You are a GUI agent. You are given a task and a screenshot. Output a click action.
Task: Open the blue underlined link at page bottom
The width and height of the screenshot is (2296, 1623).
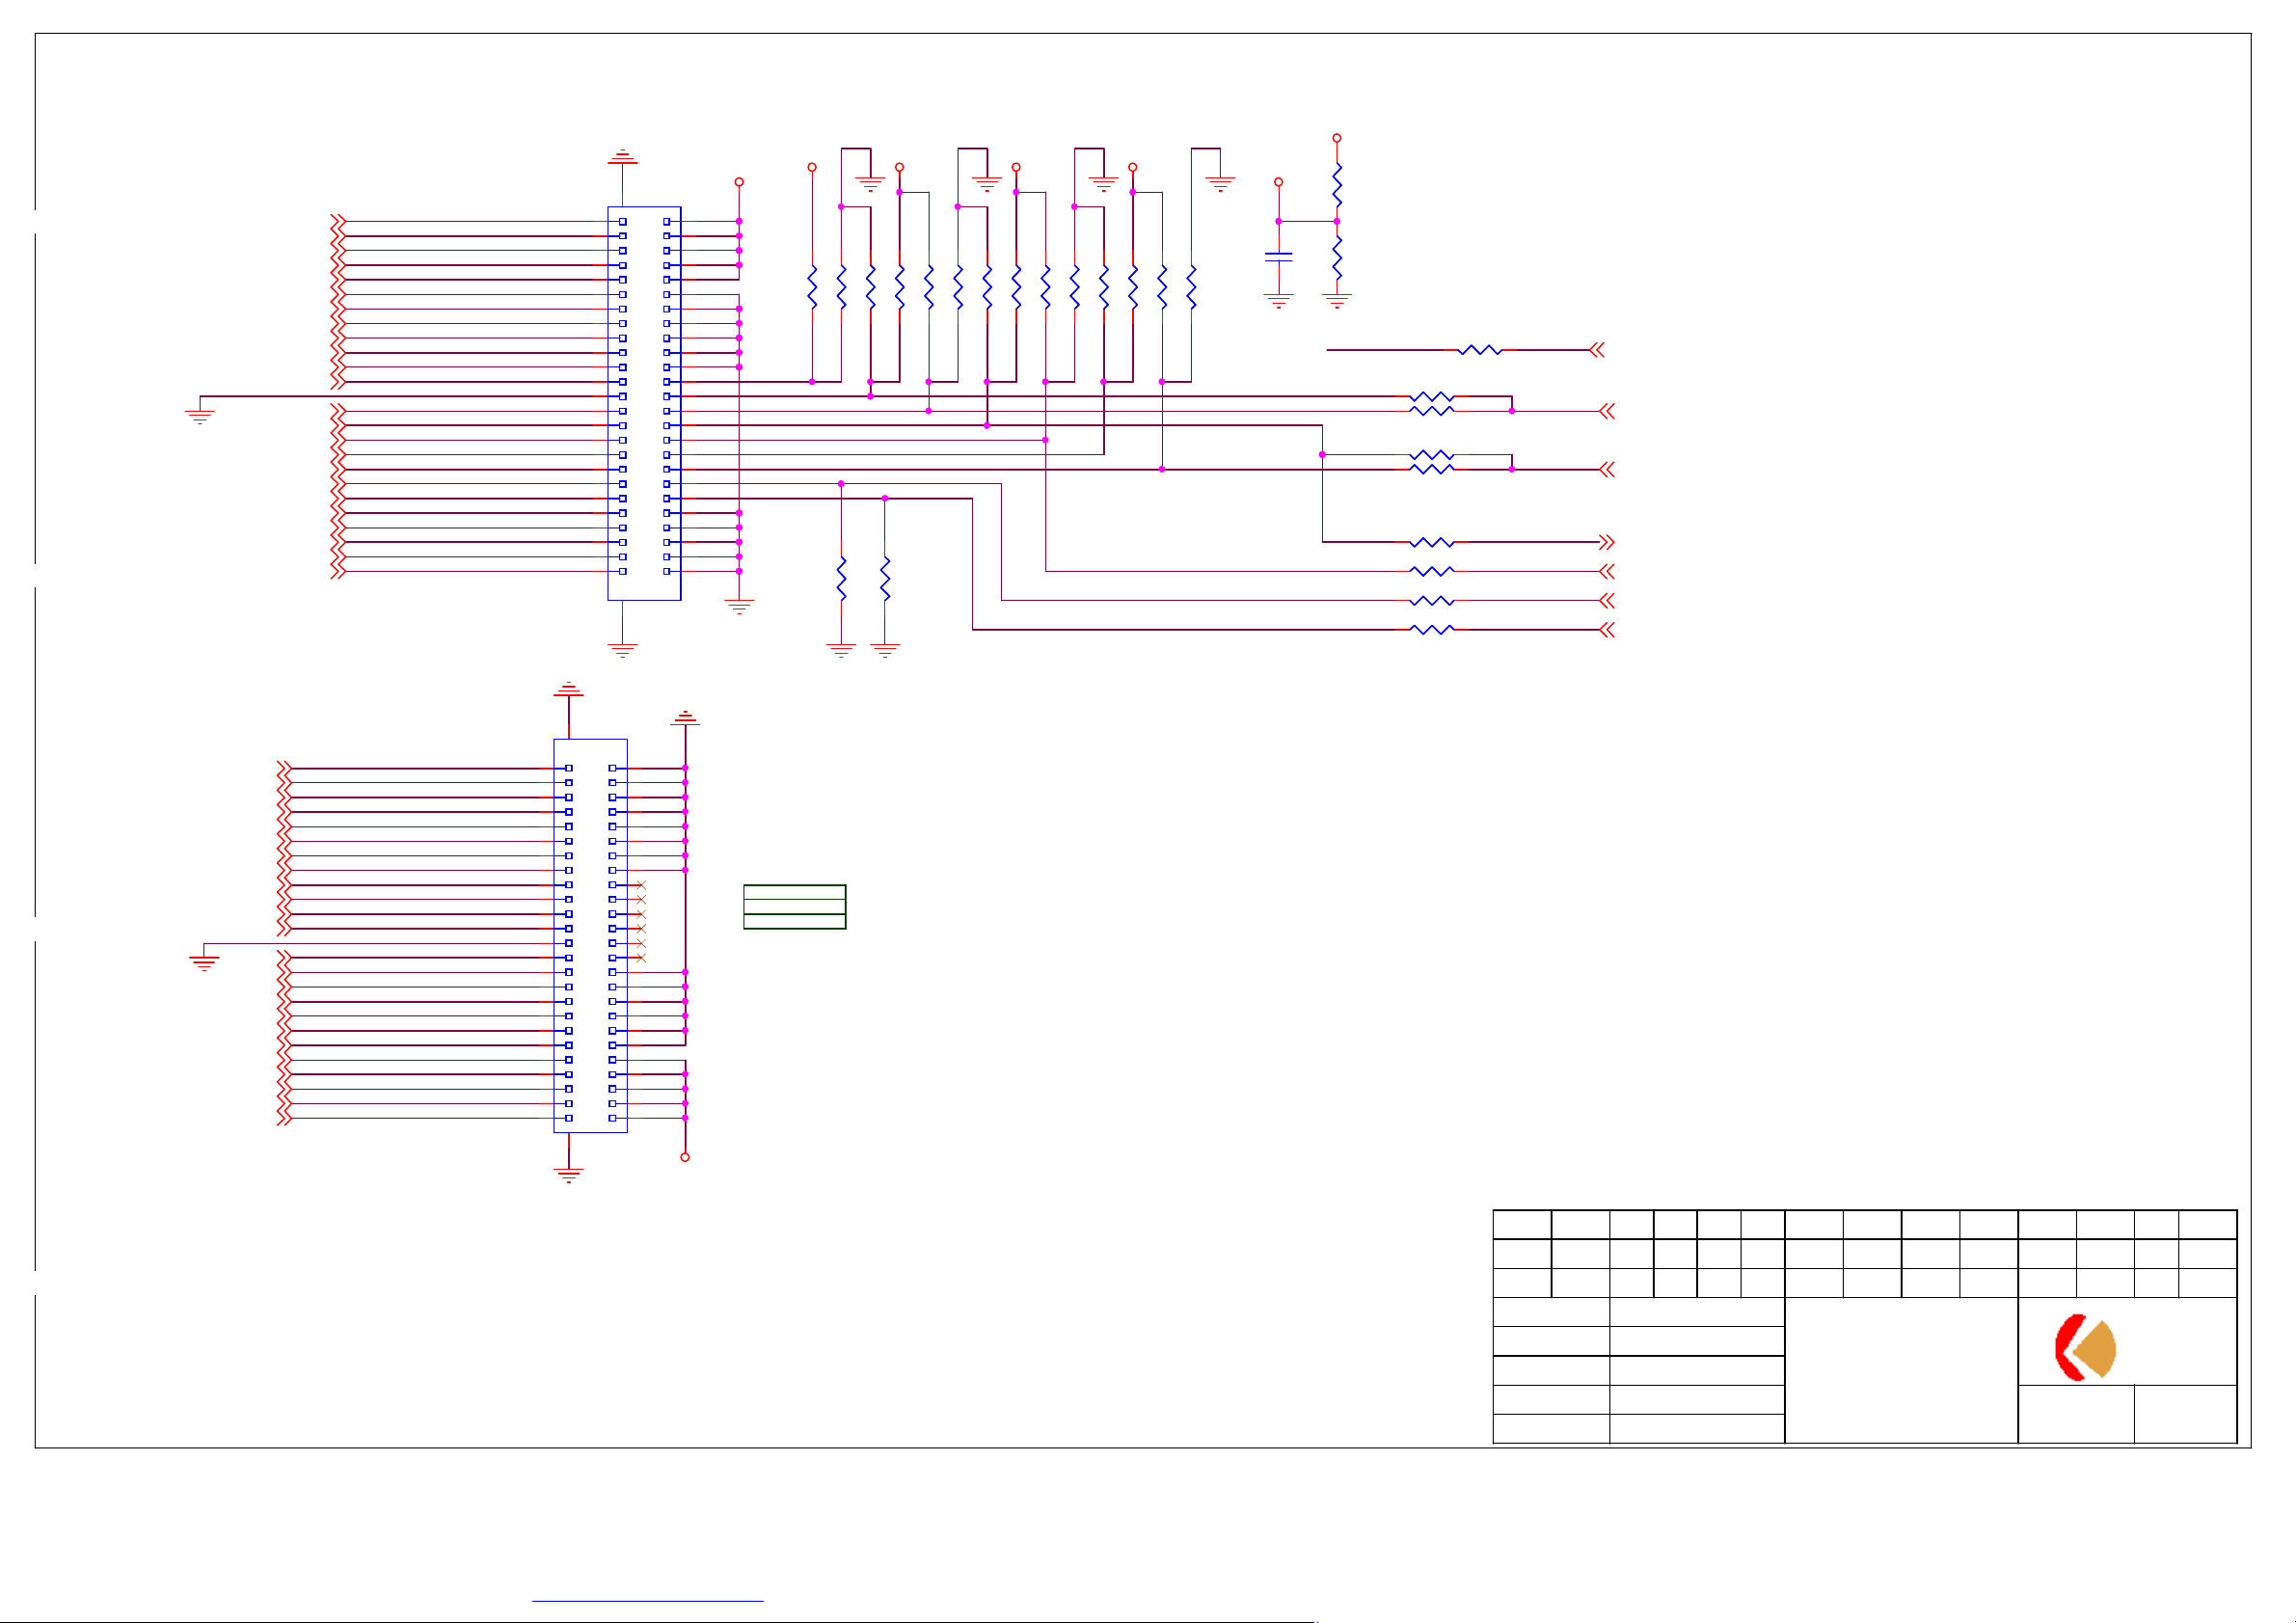(647, 1601)
